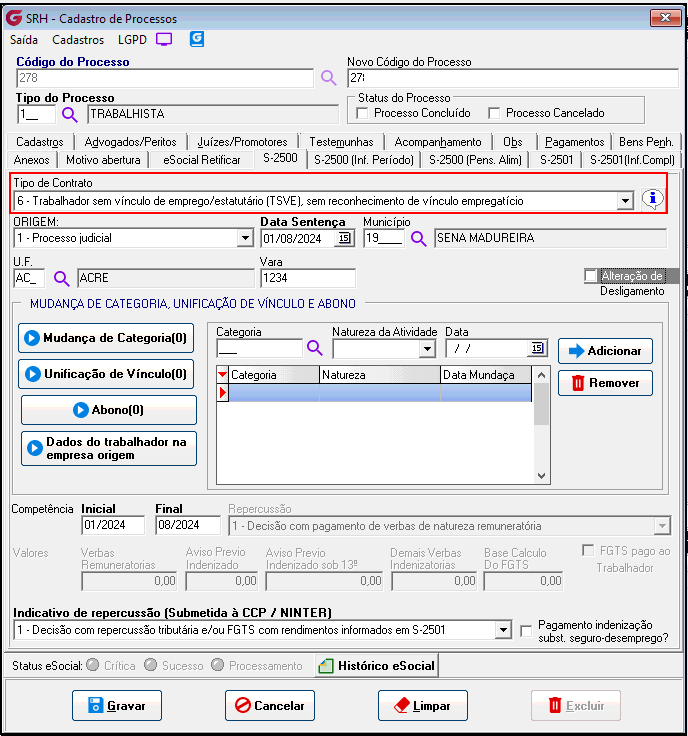
Task: Open the Cadastros menu
Action: click(x=78, y=40)
